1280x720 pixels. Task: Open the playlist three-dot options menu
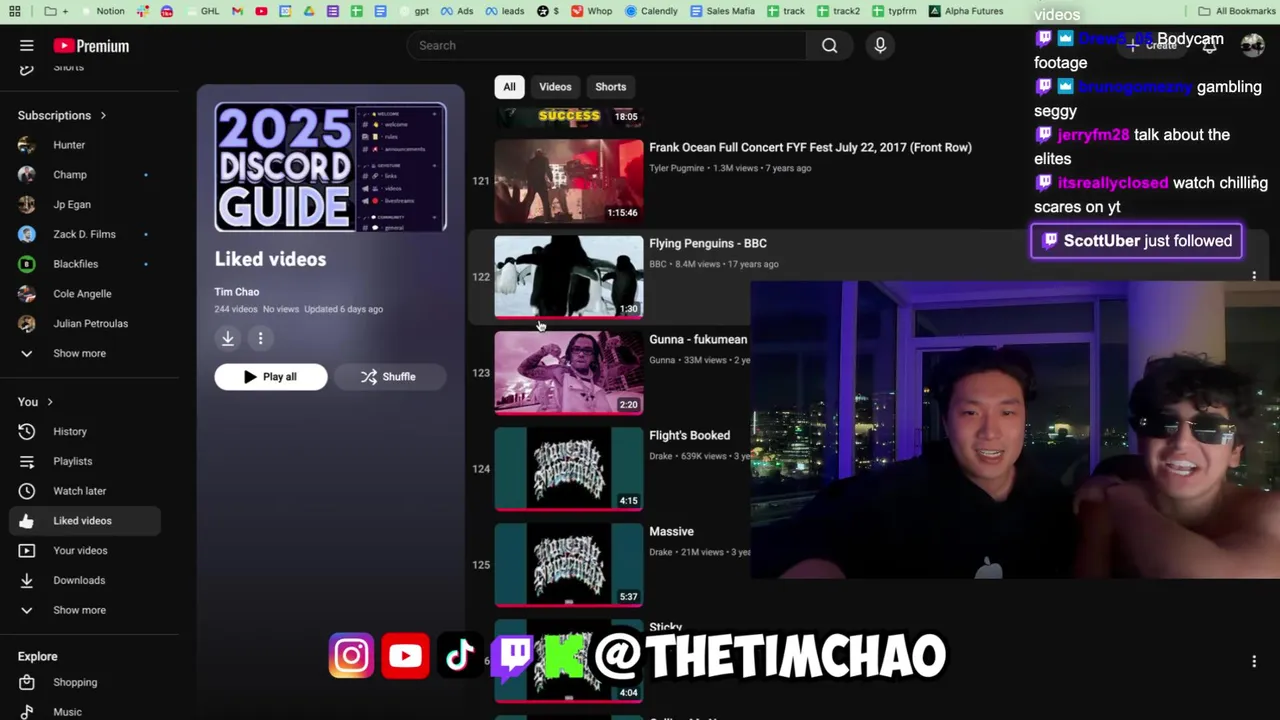pyautogui.click(x=260, y=338)
